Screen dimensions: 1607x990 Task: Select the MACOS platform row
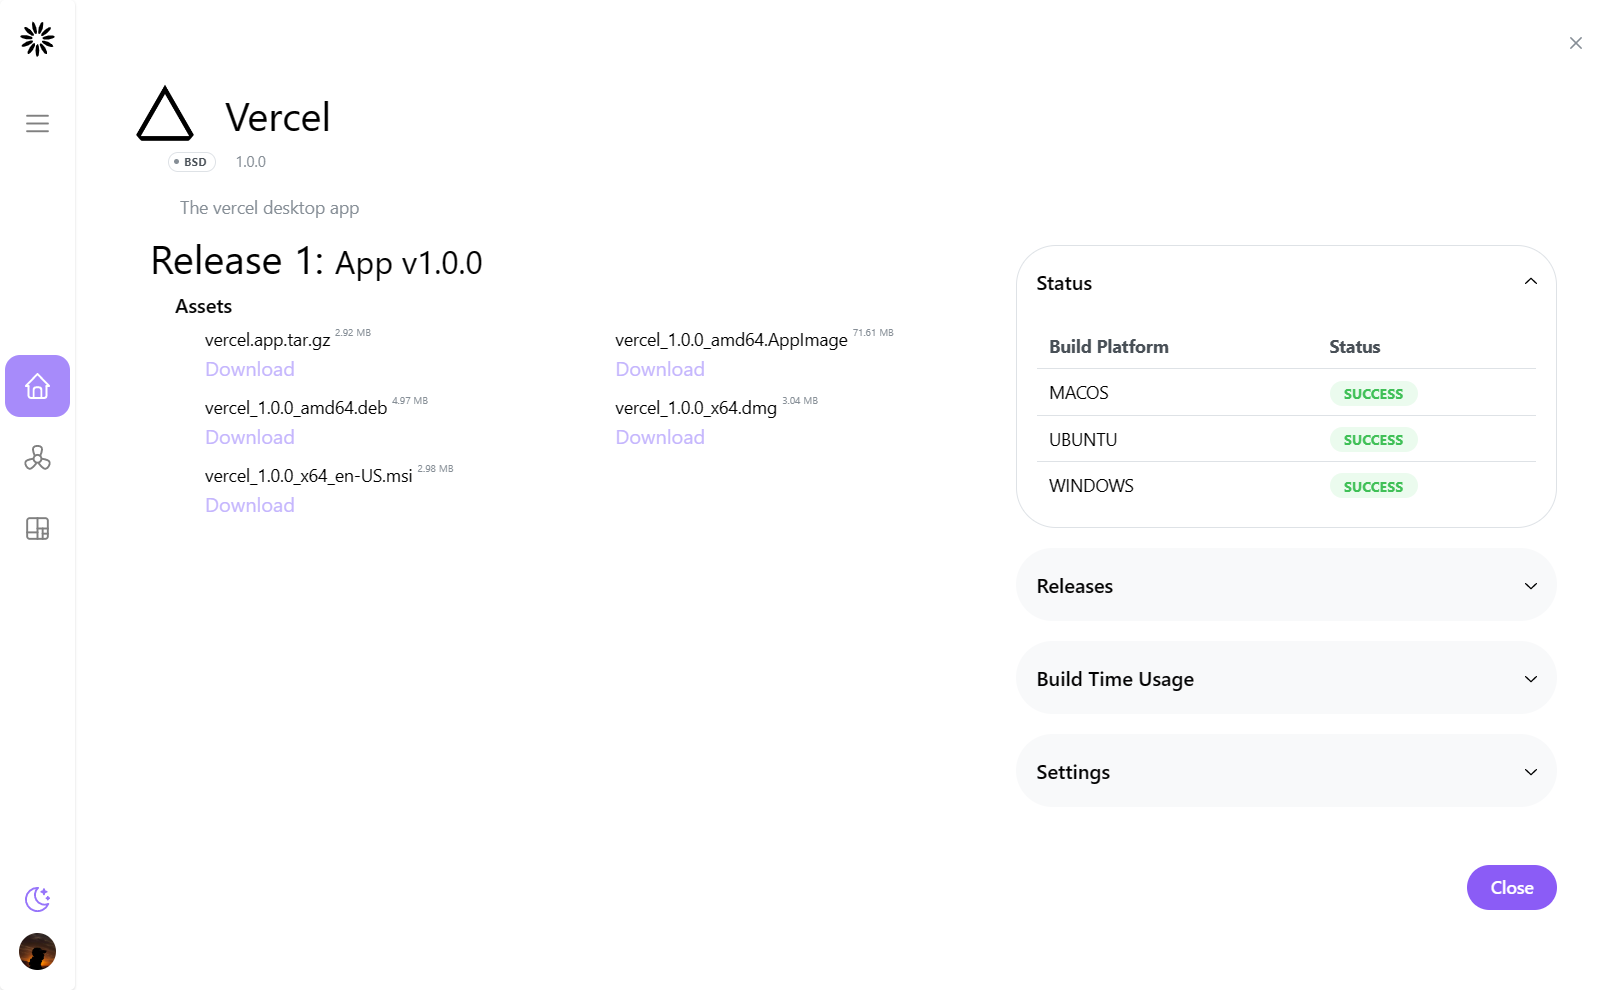pos(1286,393)
